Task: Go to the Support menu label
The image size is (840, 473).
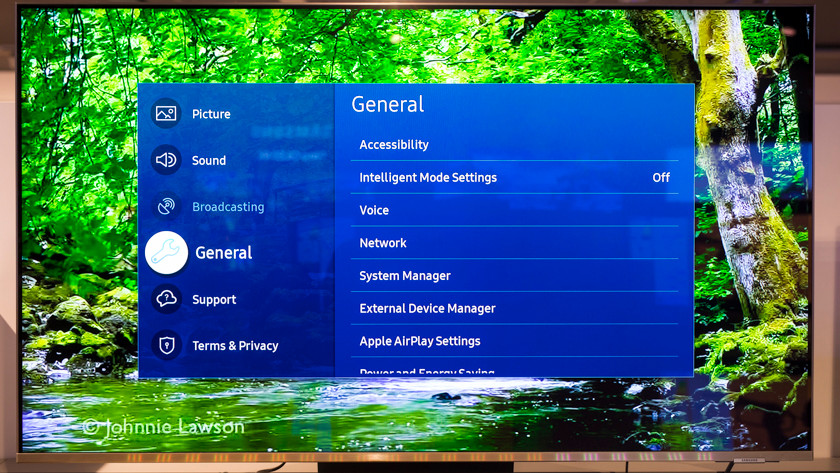Action: point(214,300)
